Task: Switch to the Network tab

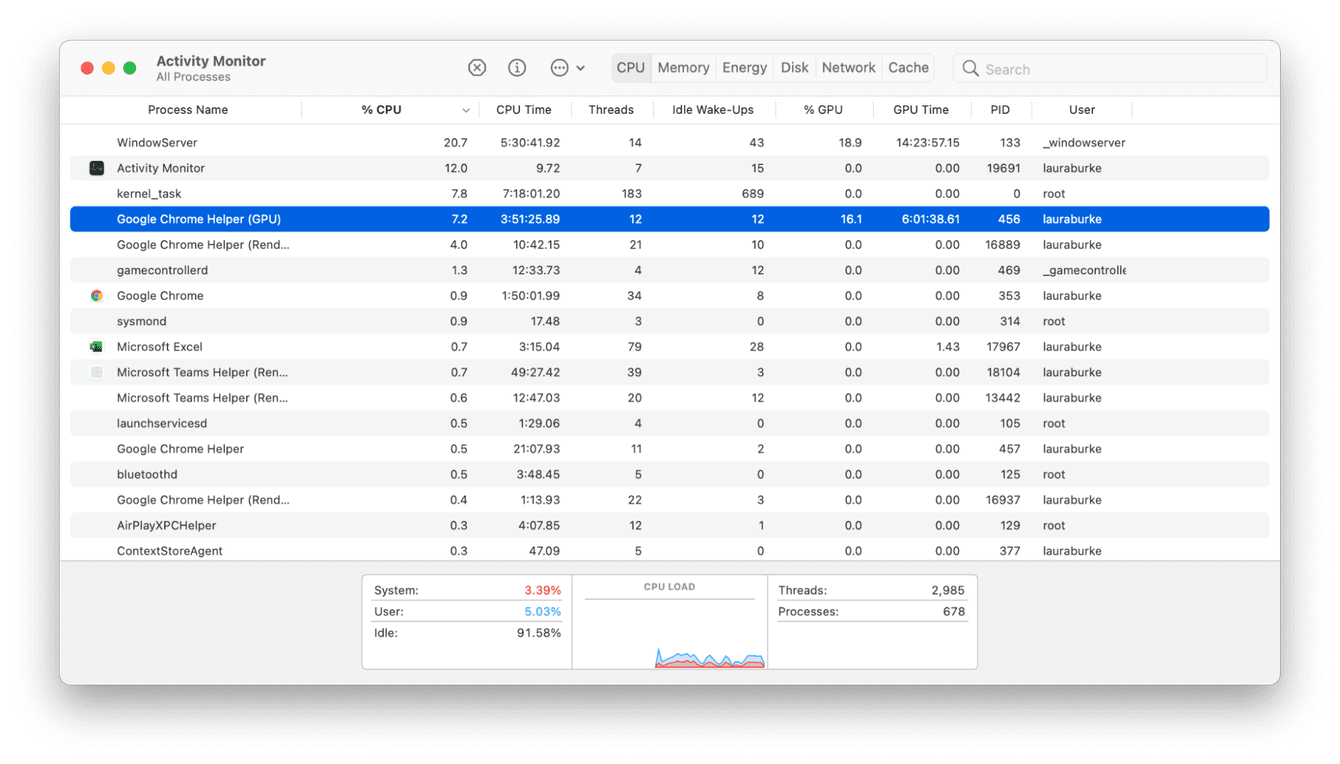Action: point(848,67)
